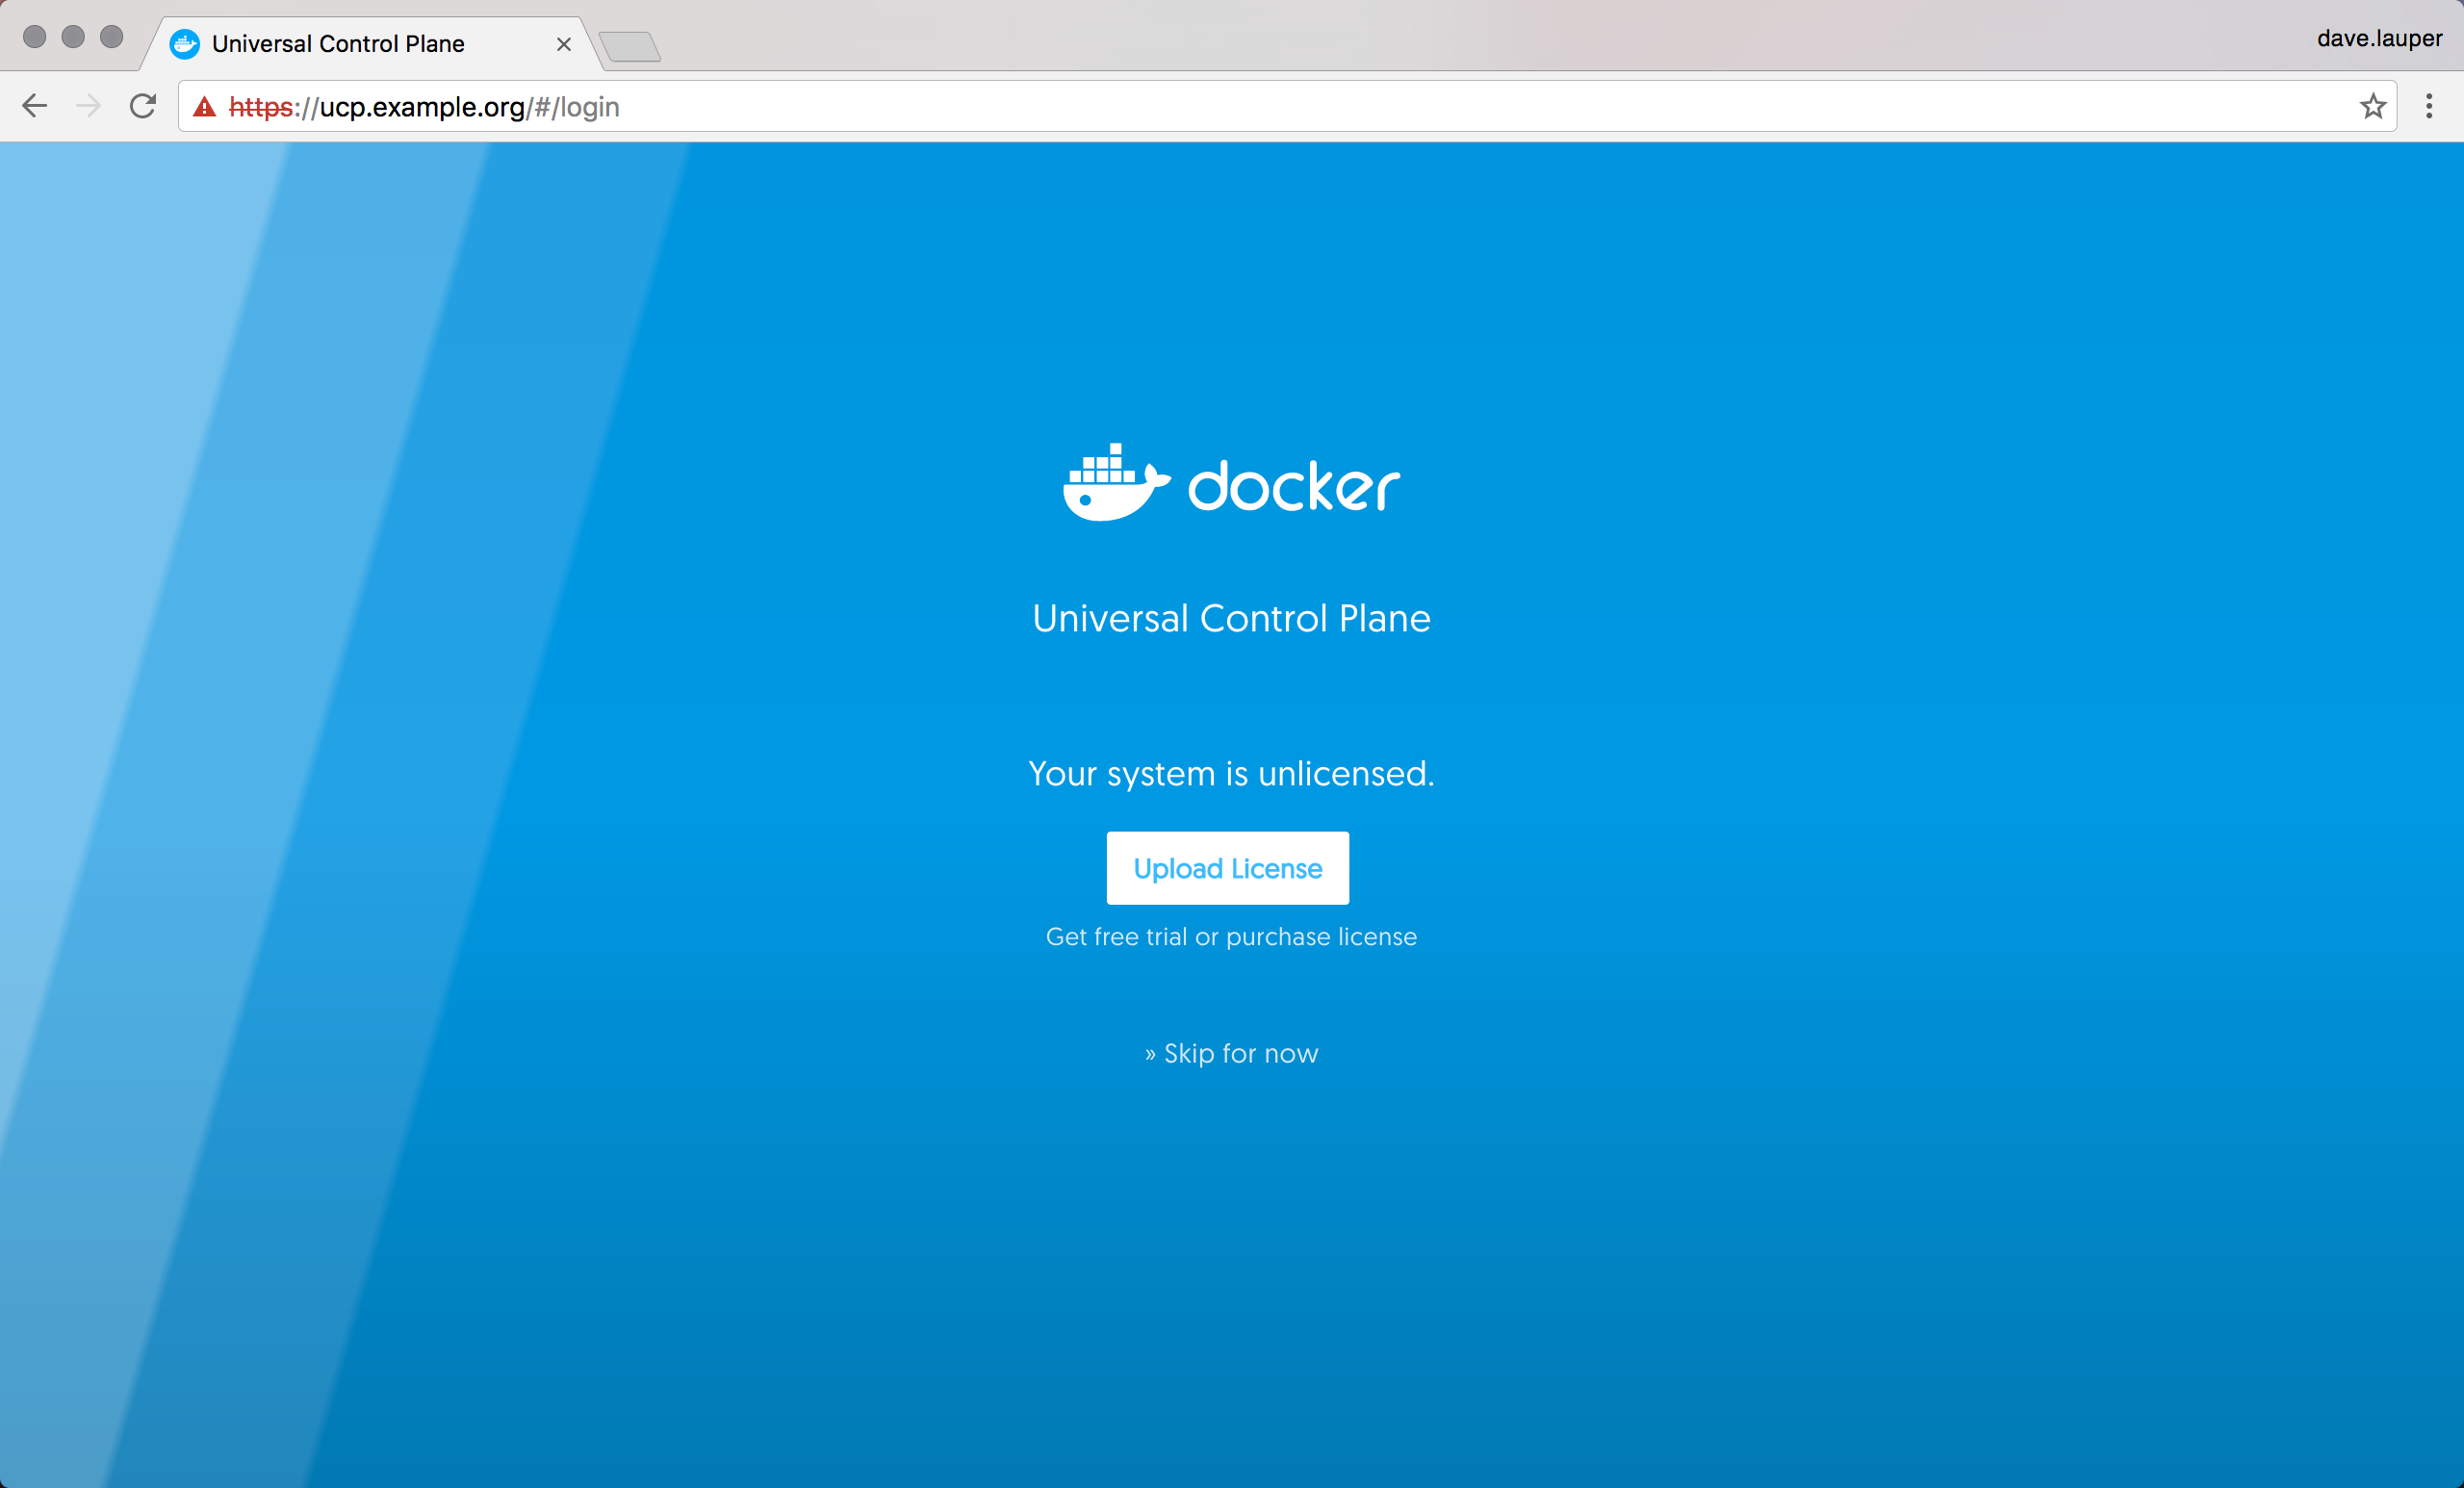
Task: Bookmark page with the star icon
Action: 2372,106
